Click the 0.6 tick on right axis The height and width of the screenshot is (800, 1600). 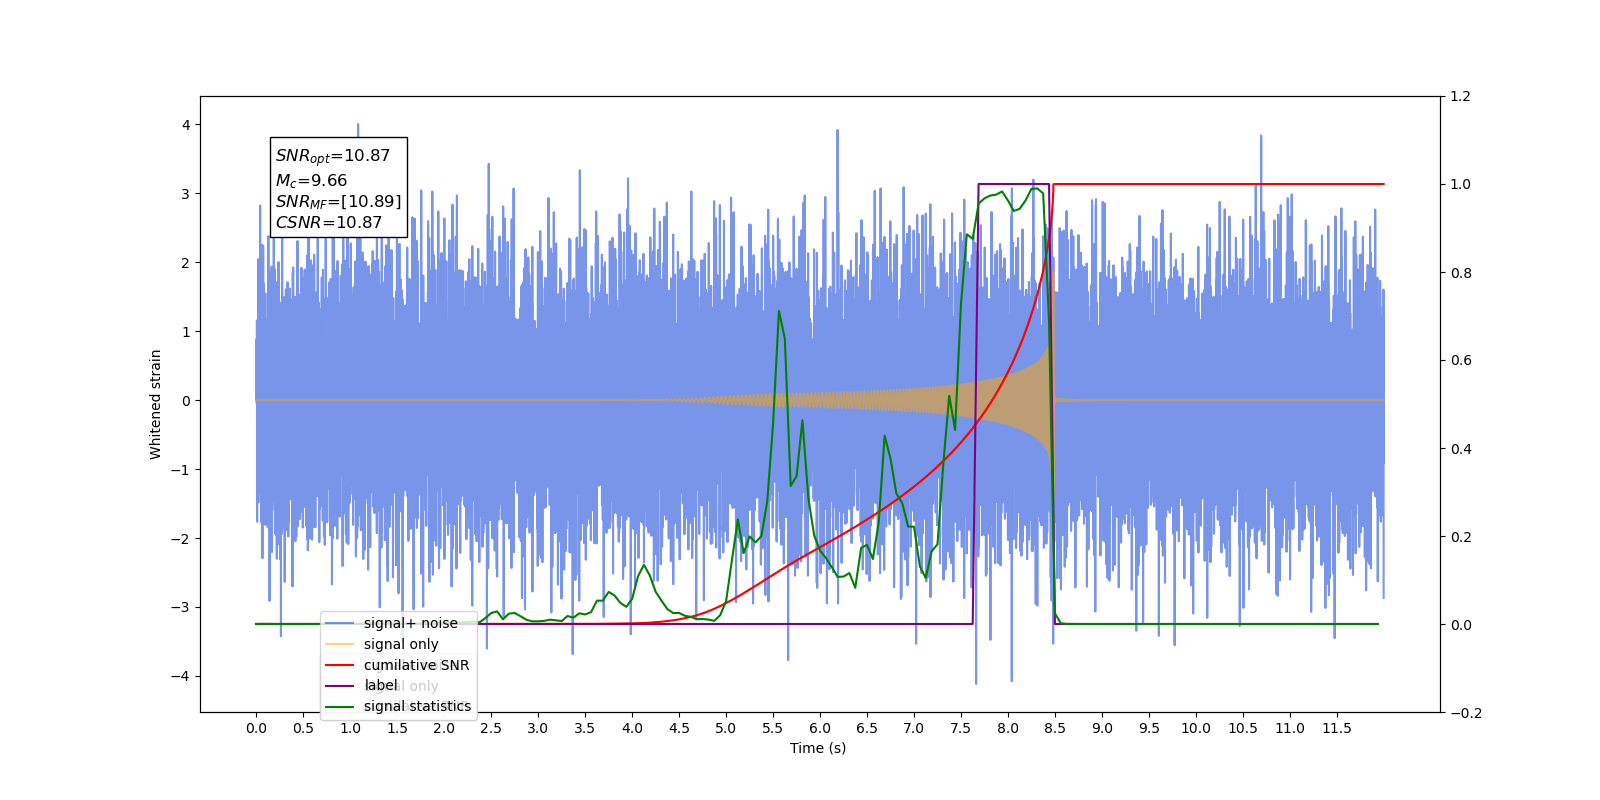tap(1460, 361)
